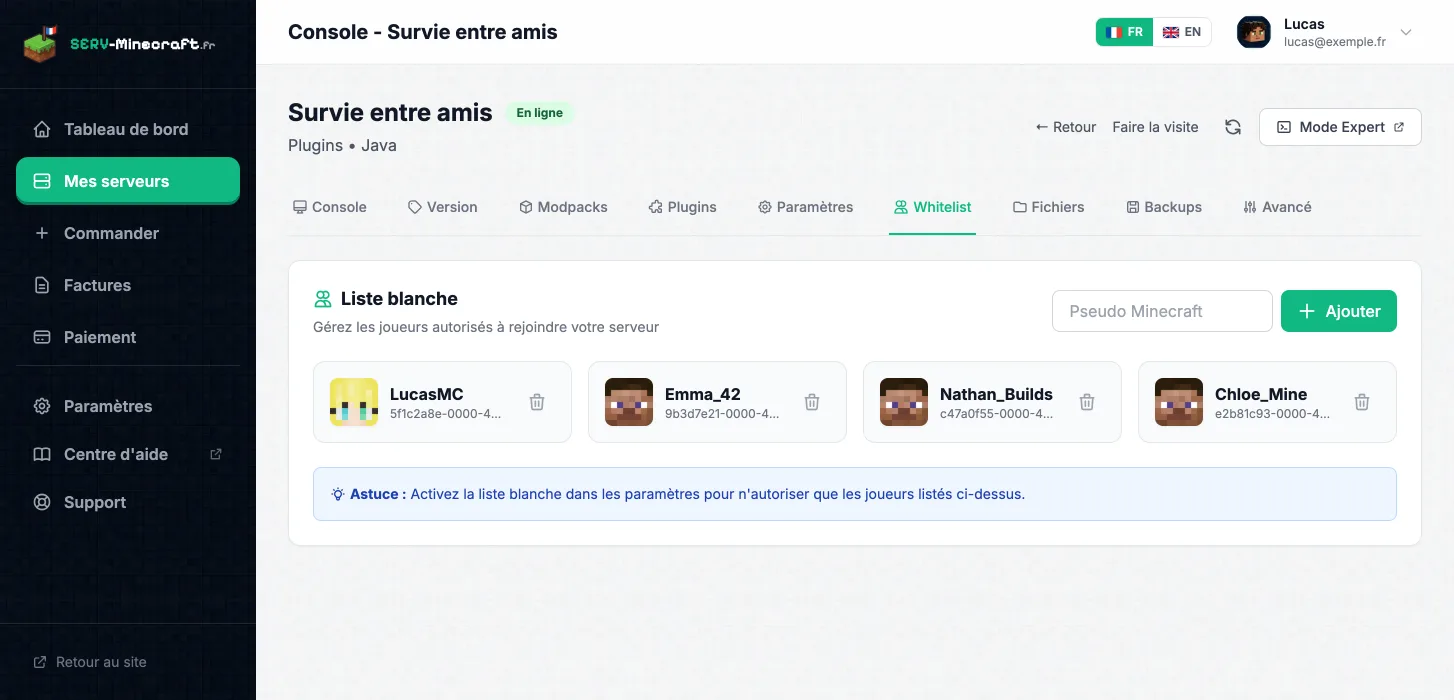Select the Whitelist tab

(933, 207)
